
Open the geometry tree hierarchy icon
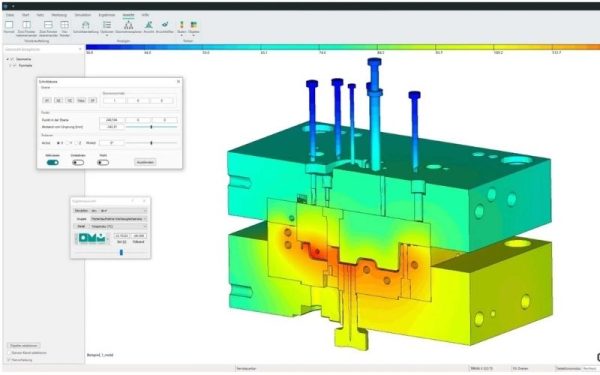tap(129, 25)
